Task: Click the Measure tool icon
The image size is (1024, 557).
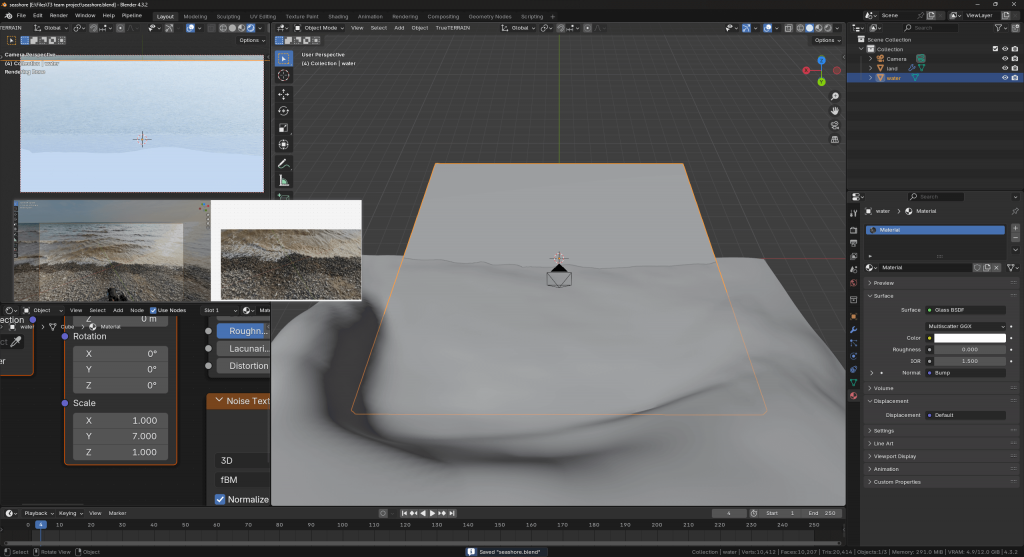Action: [x=284, y=180]
